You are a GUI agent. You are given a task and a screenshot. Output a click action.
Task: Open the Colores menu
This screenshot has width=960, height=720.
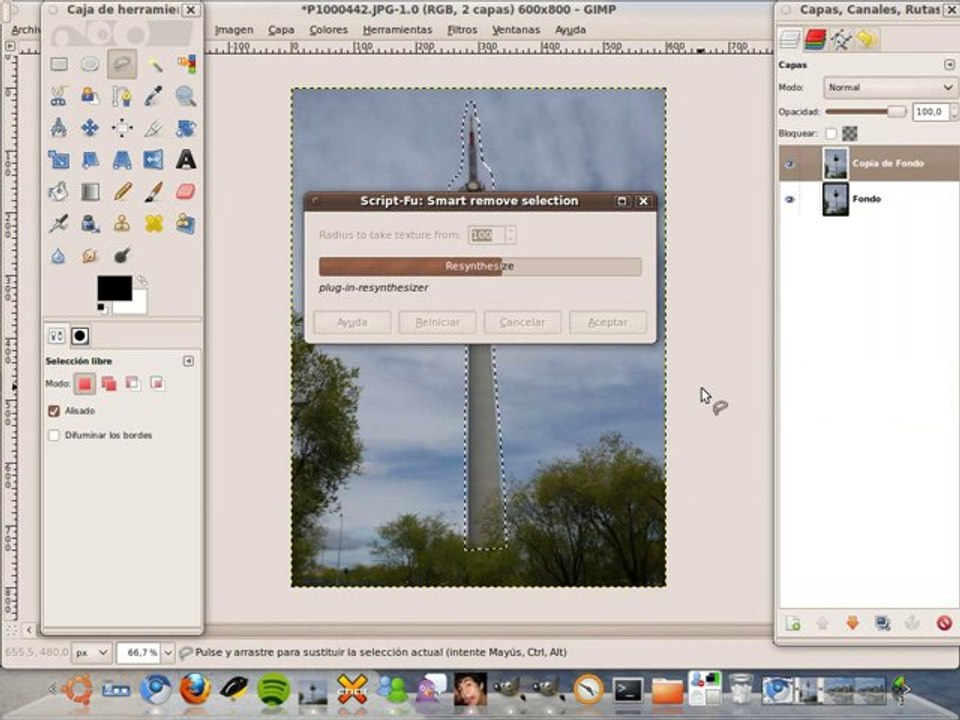click(328, 30)
